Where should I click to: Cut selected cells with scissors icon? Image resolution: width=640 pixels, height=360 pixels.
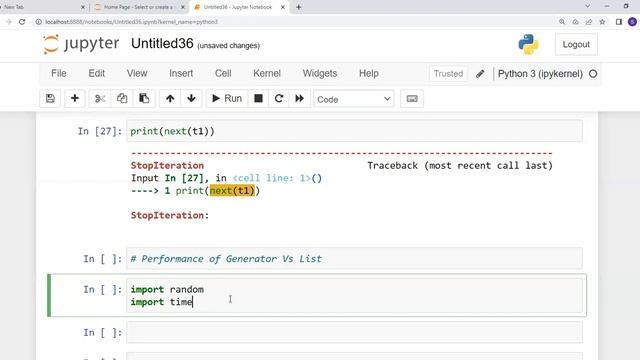(x=100, y=99)
